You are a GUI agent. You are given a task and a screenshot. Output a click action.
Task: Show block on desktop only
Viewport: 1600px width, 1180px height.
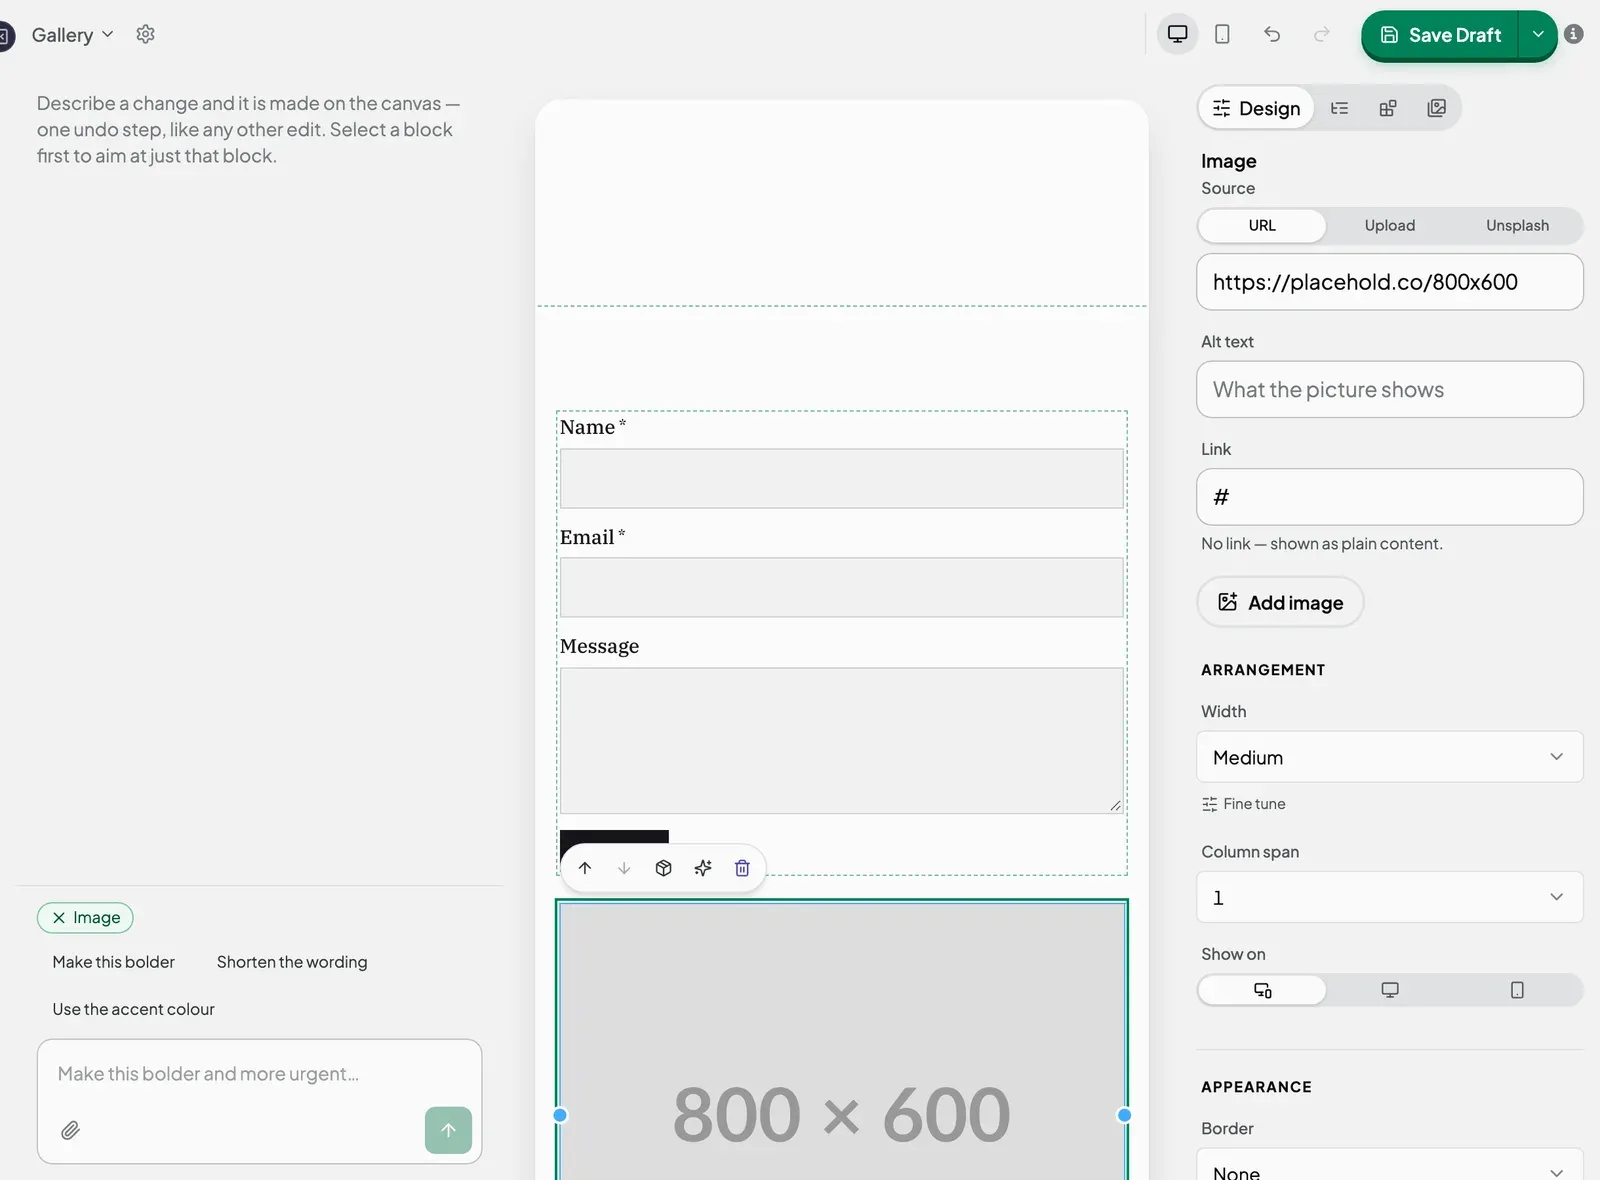click(x=1390, y=990)
